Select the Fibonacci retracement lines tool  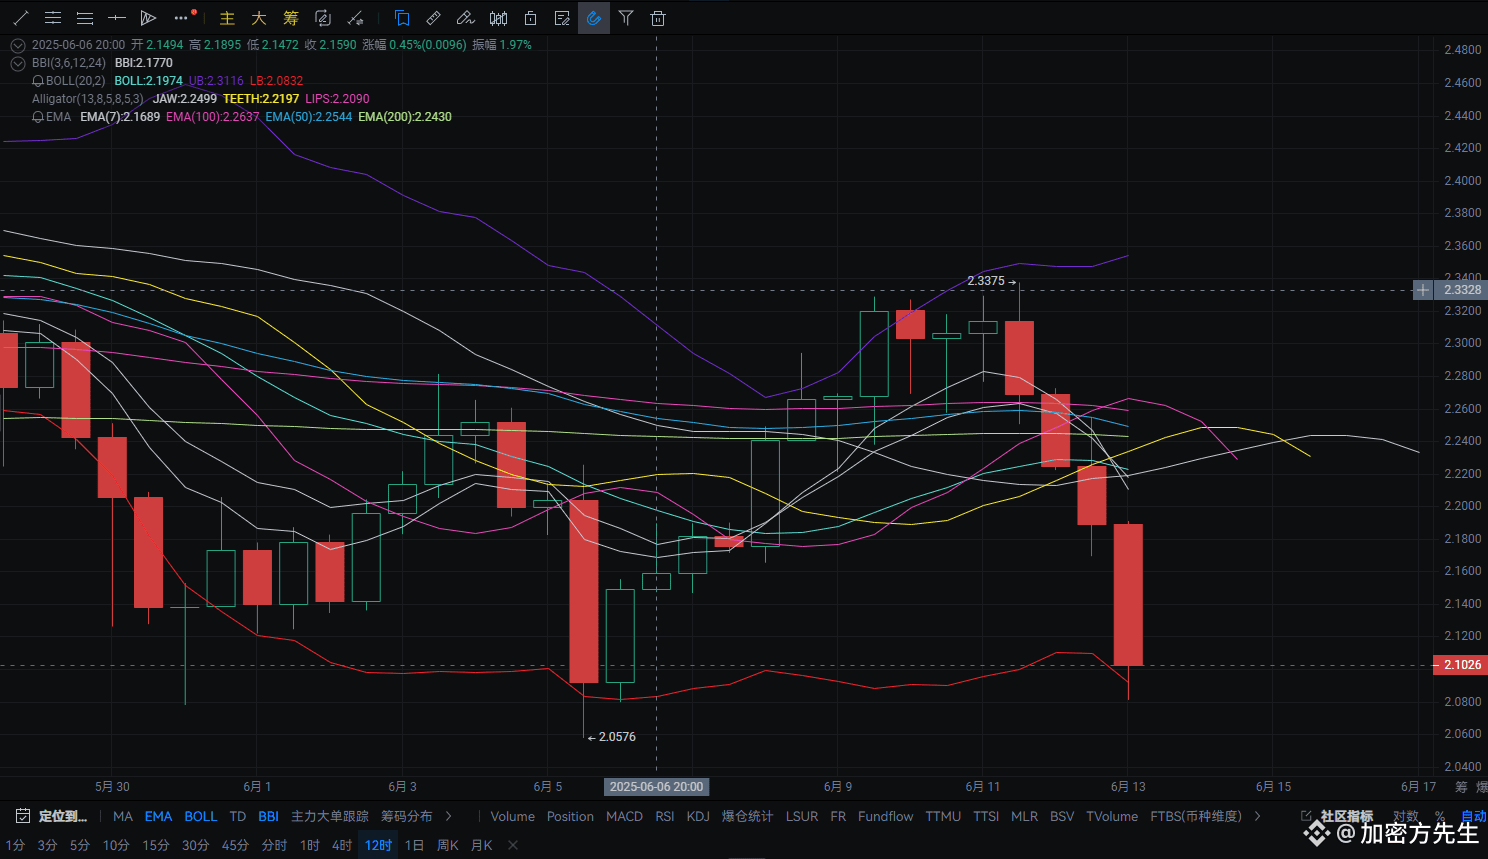pos(85,18)
